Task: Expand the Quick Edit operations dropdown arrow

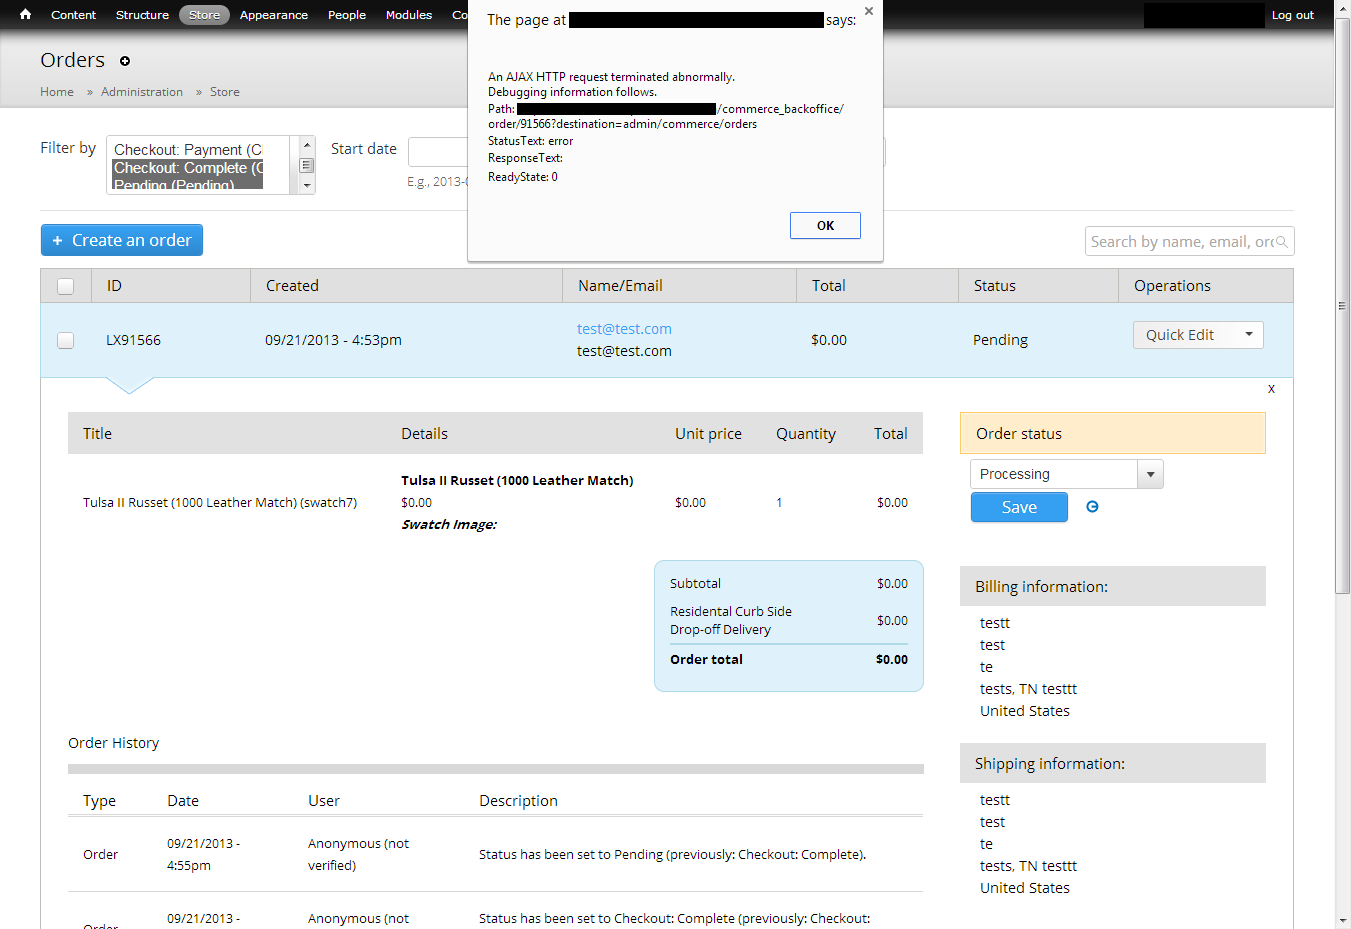Action: pos(1248,335)
